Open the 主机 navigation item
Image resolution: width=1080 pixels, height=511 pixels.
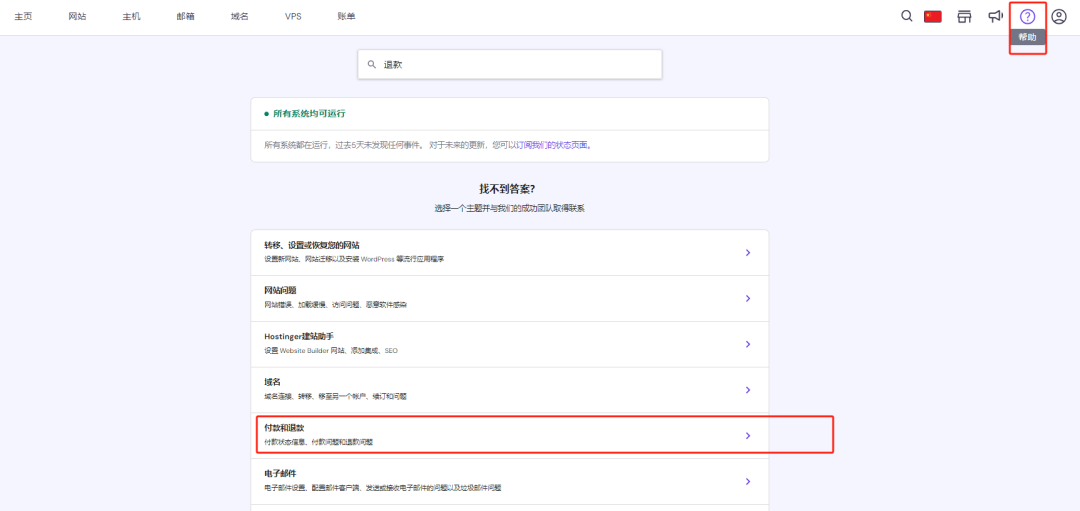click(131, 17)
